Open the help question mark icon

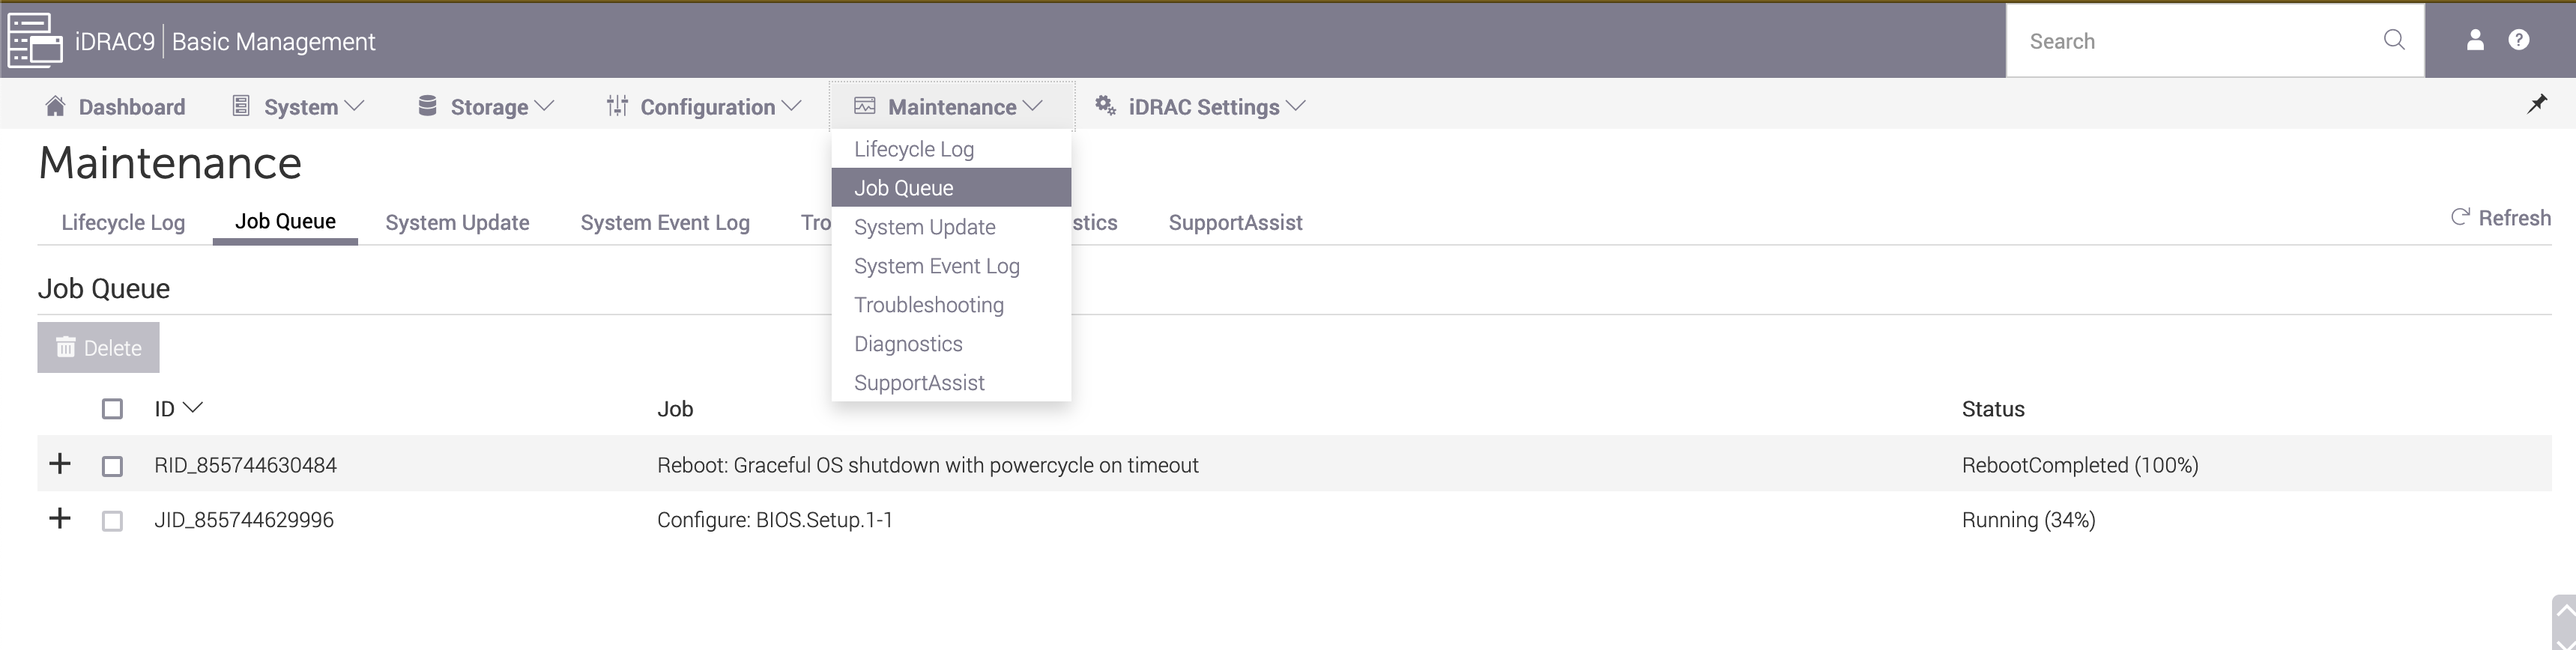point(2519,40)
